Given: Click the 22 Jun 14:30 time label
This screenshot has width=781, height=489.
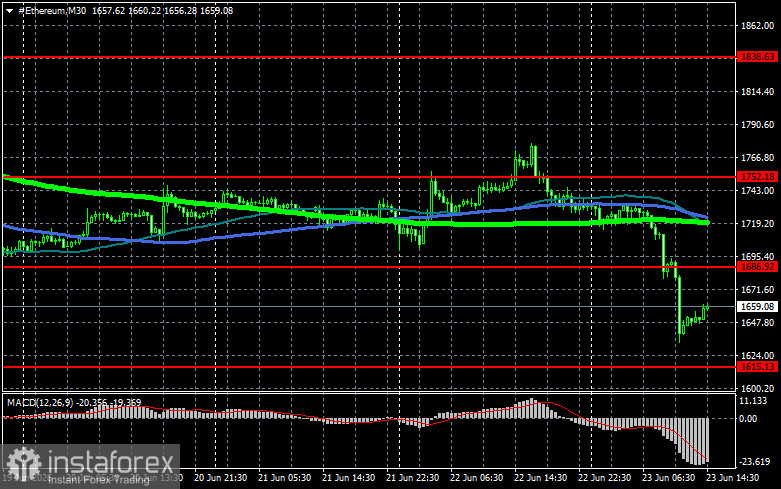Looking at the screenshot, I should [540, 478].
